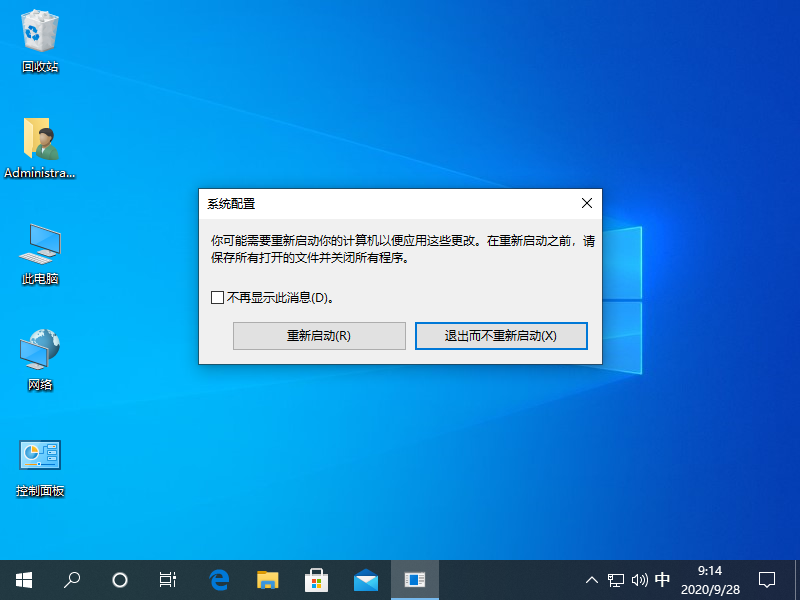The image size is (800, 600).
Task: Open File Explorer from the taskbar
Action: point(268,580)
